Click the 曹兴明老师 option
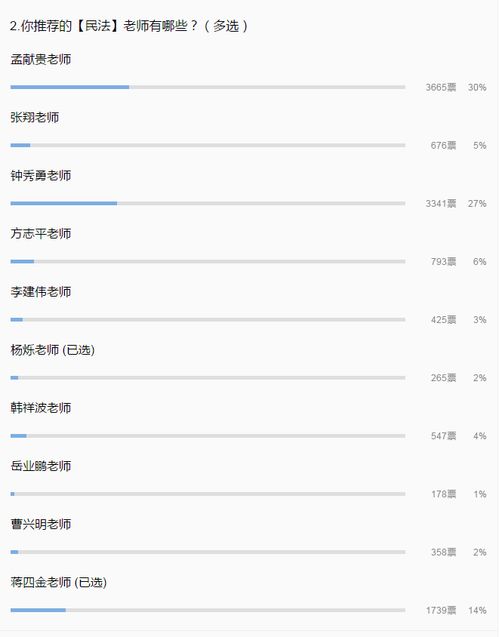The height and width of the screenshot is (637, 499). click(41, 524)
